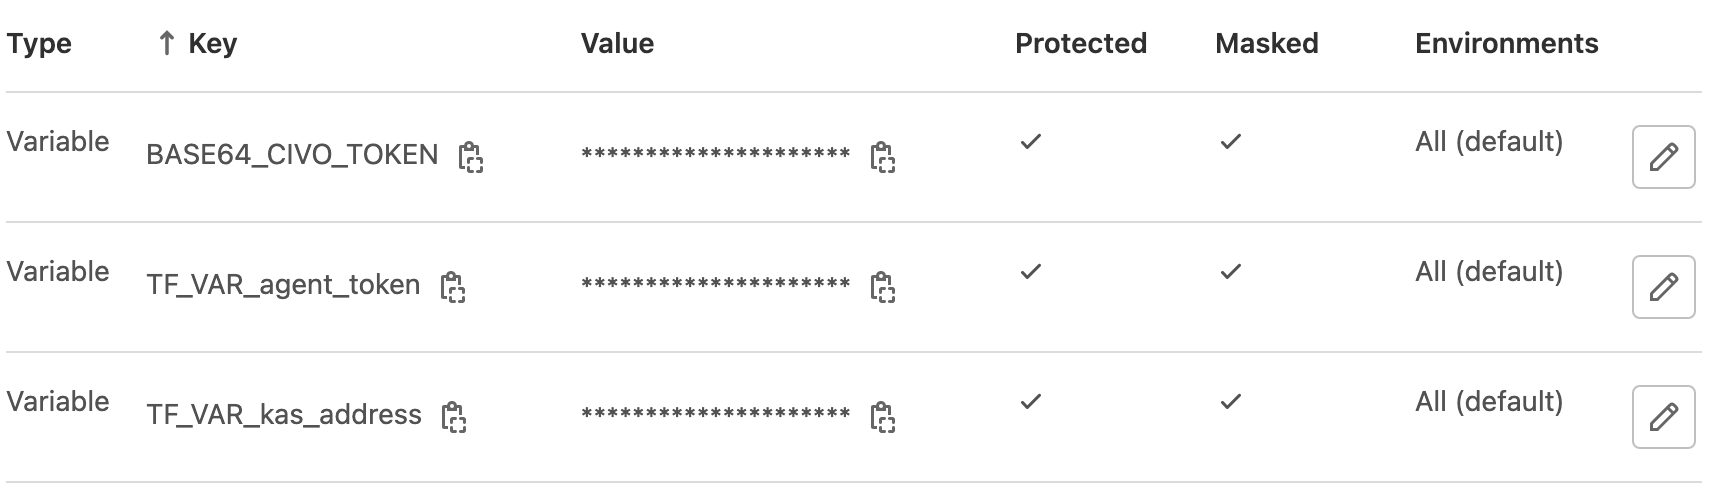
Task: Click the Environments column header
Action: [x=1506, y=44]
